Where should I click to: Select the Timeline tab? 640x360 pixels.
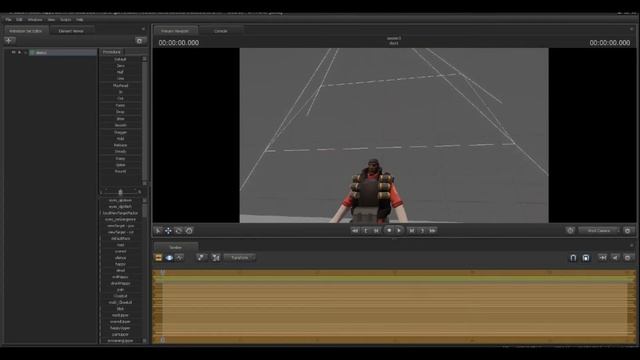pyautogui.click(x=176, y=247)
